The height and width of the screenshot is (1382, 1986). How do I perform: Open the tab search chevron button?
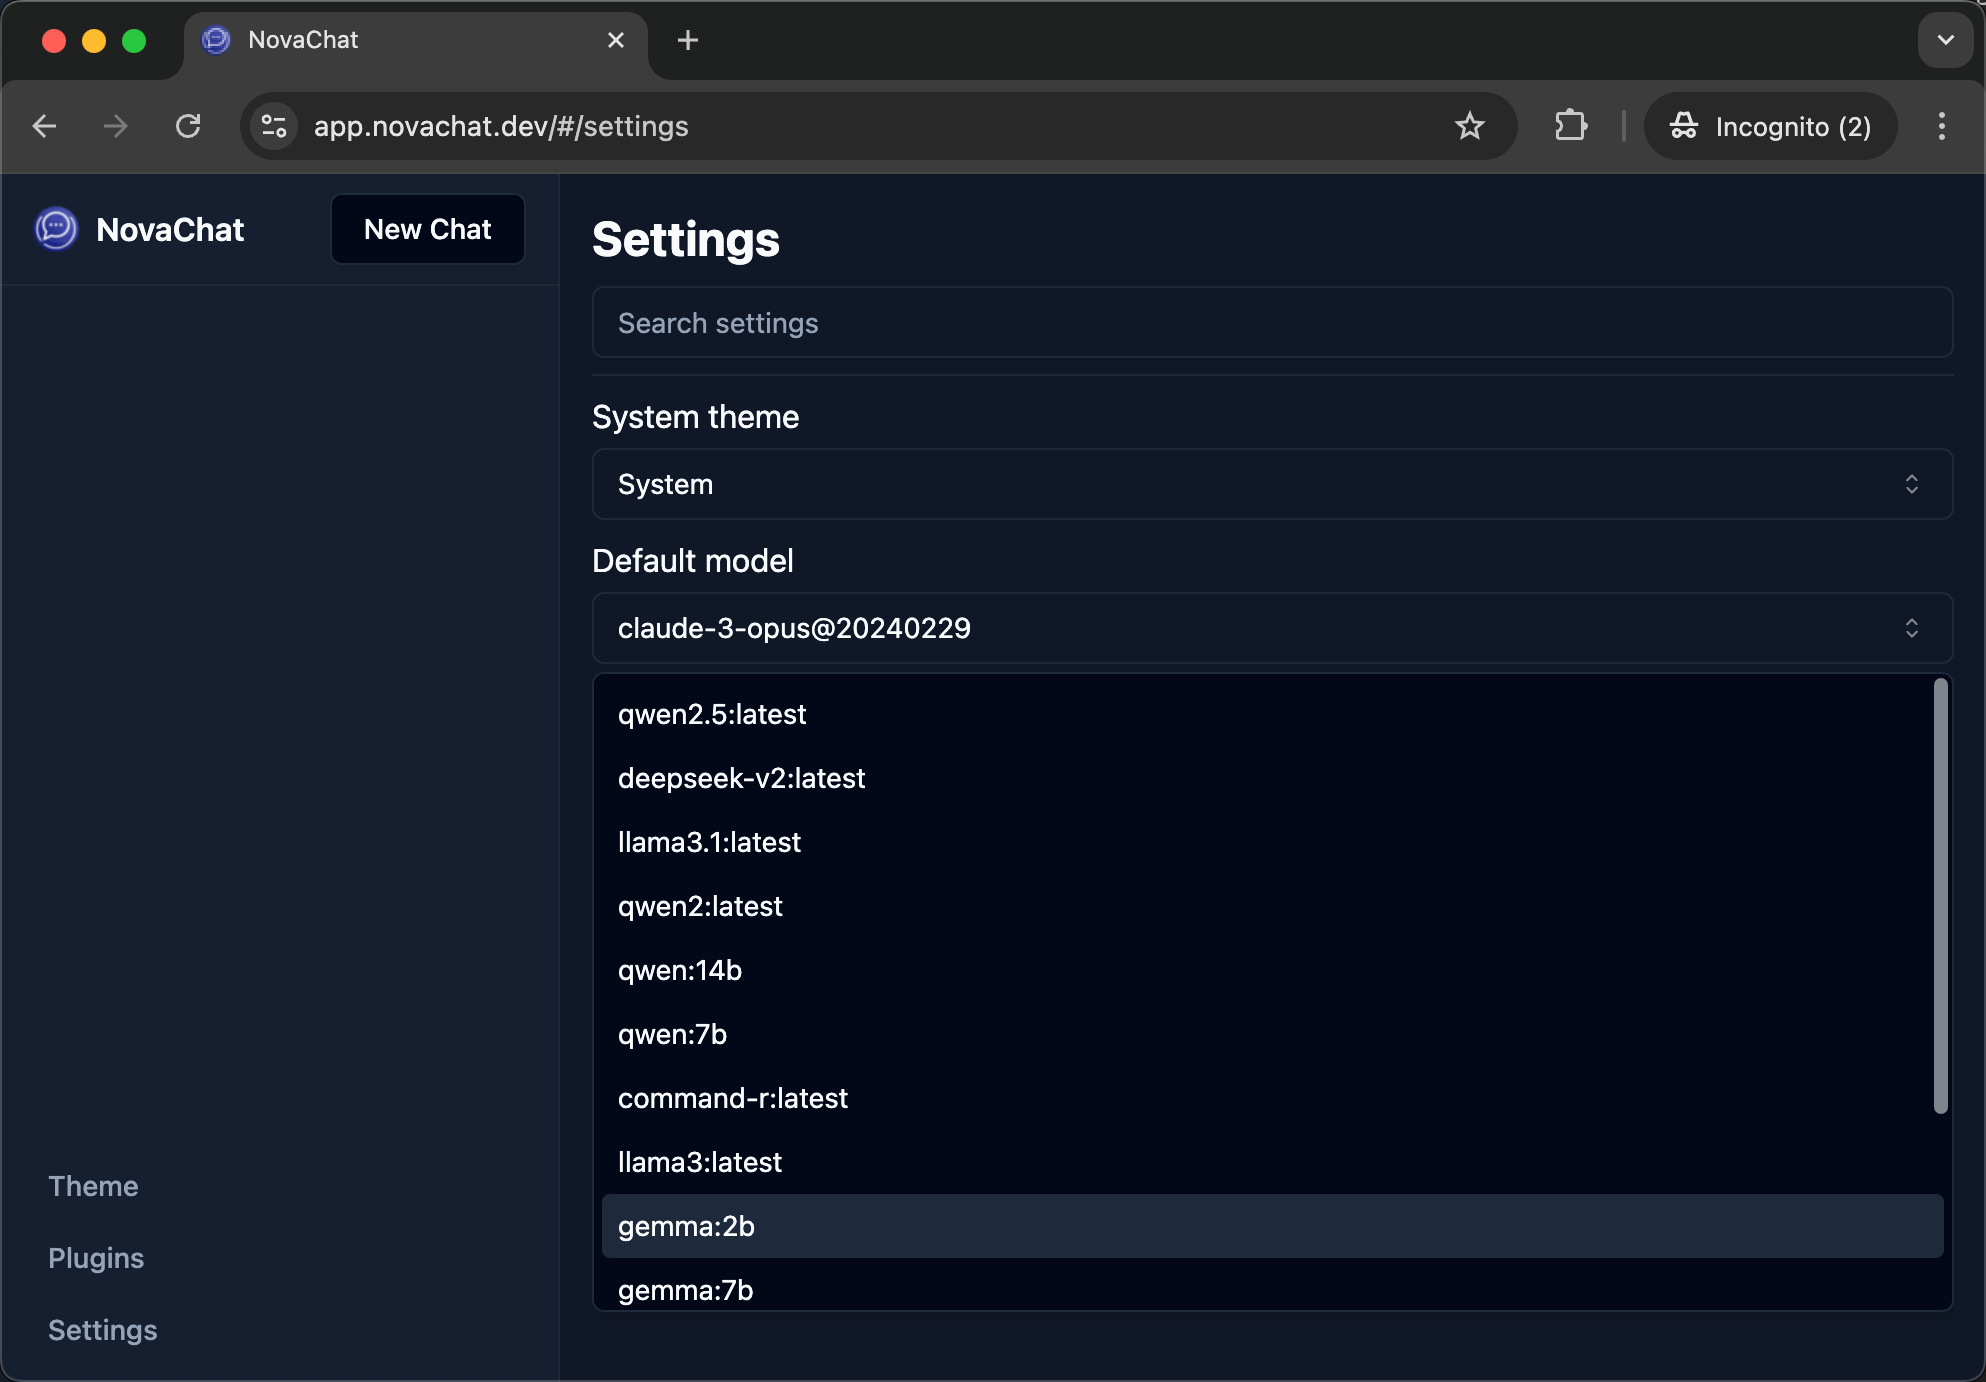(1945, 40)
